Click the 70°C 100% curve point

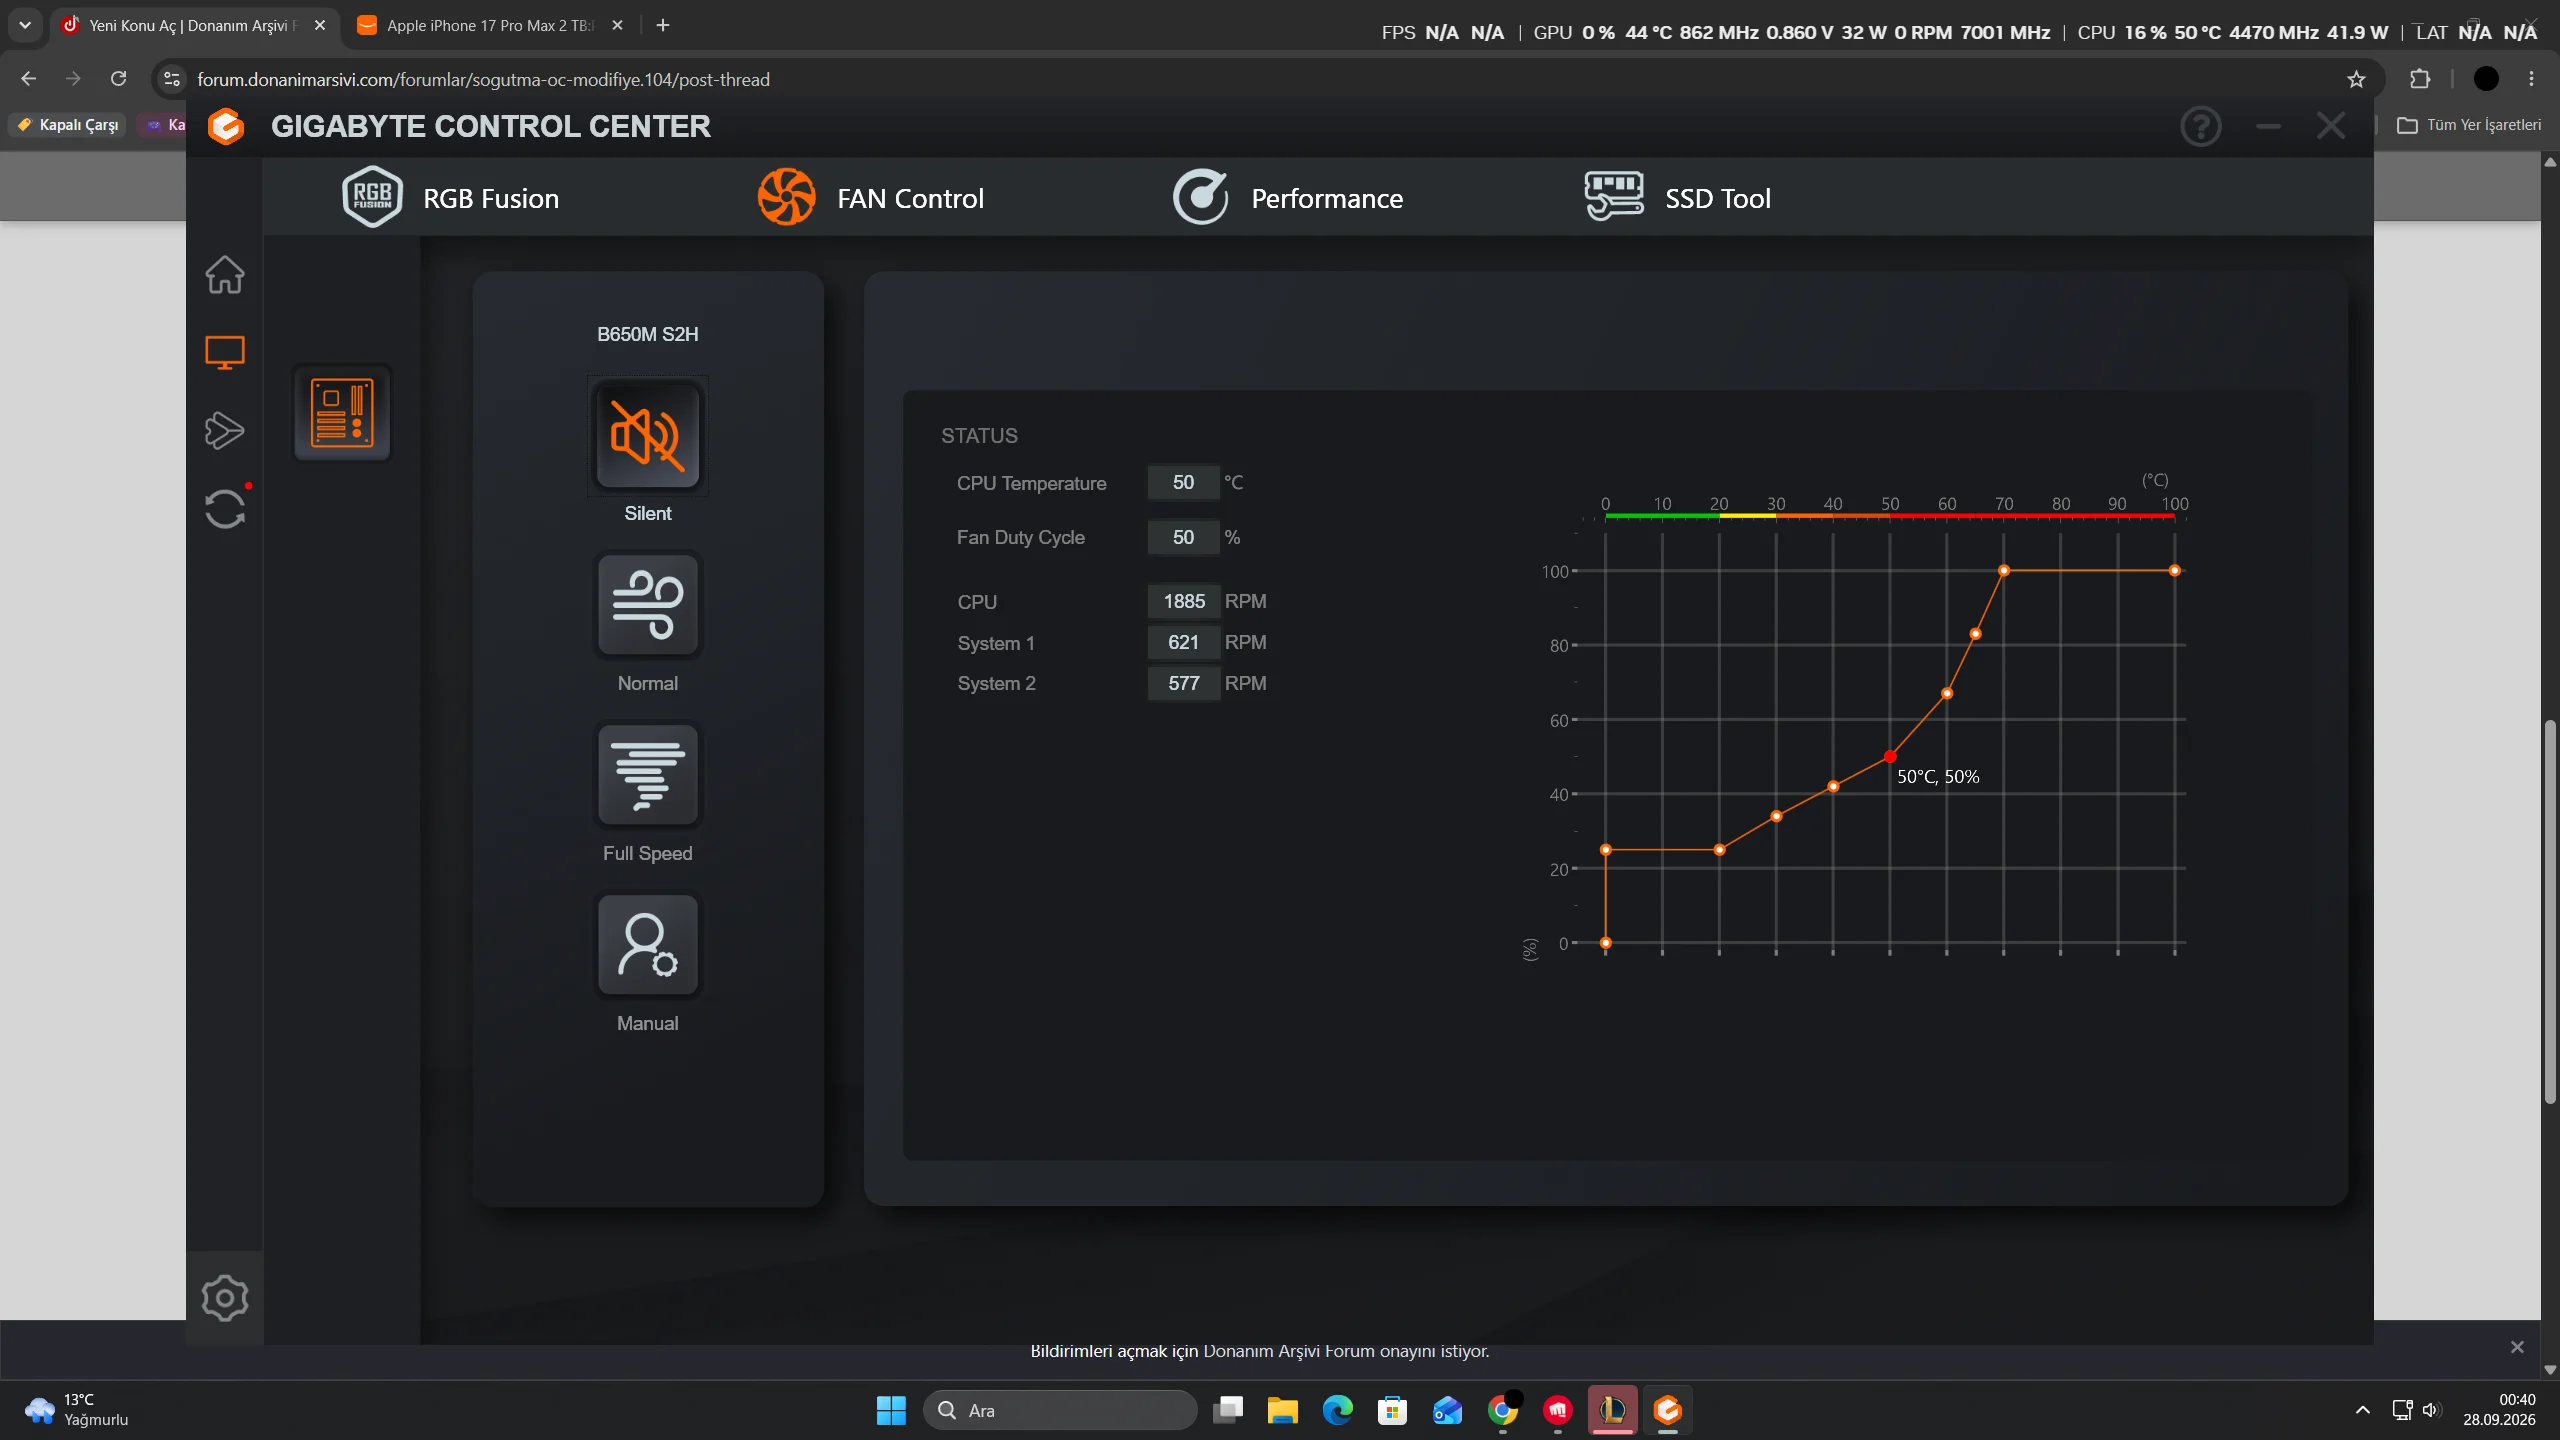click(x=2004, y=571)
